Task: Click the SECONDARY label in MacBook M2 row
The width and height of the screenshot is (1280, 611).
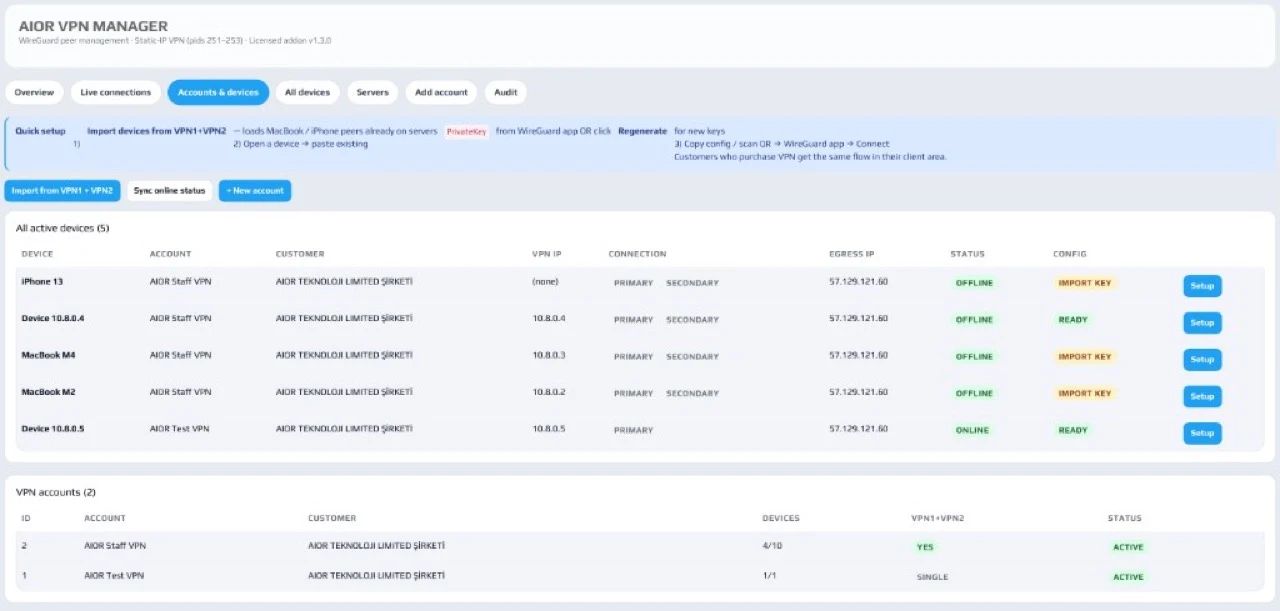Action: point(693,393)
